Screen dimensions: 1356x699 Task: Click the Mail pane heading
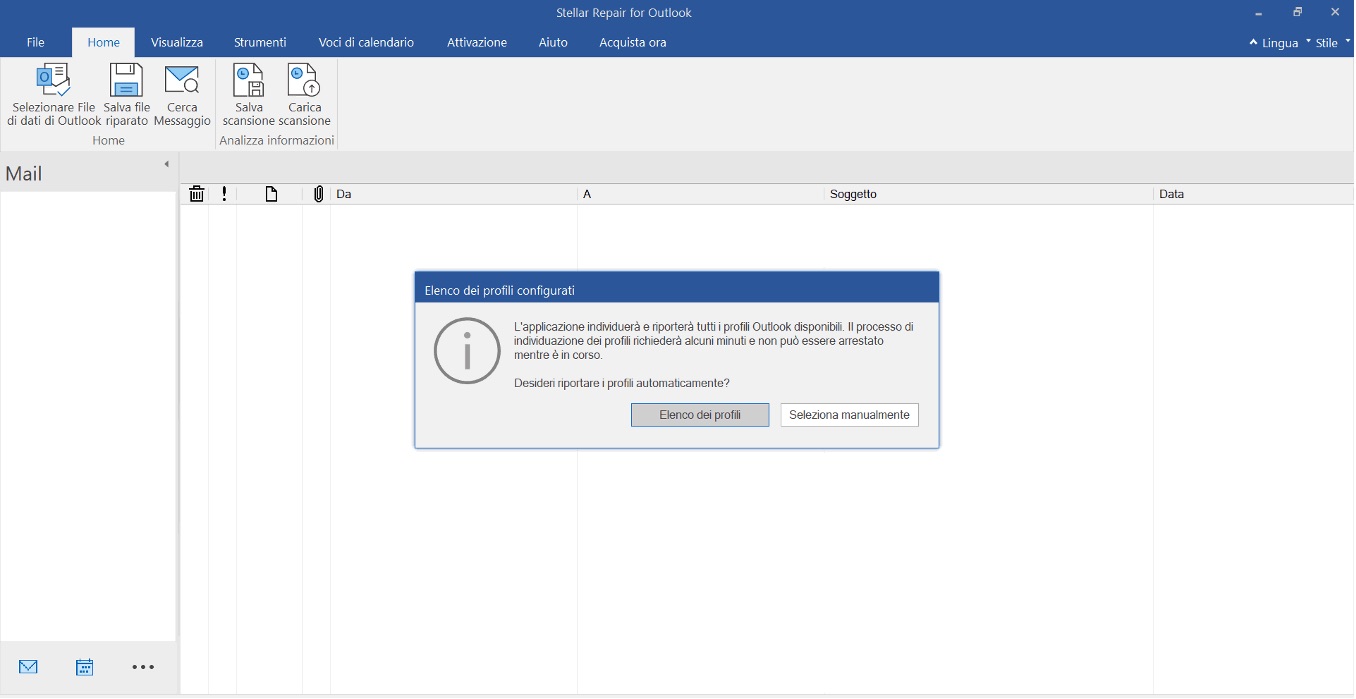(x=24, y=174)
